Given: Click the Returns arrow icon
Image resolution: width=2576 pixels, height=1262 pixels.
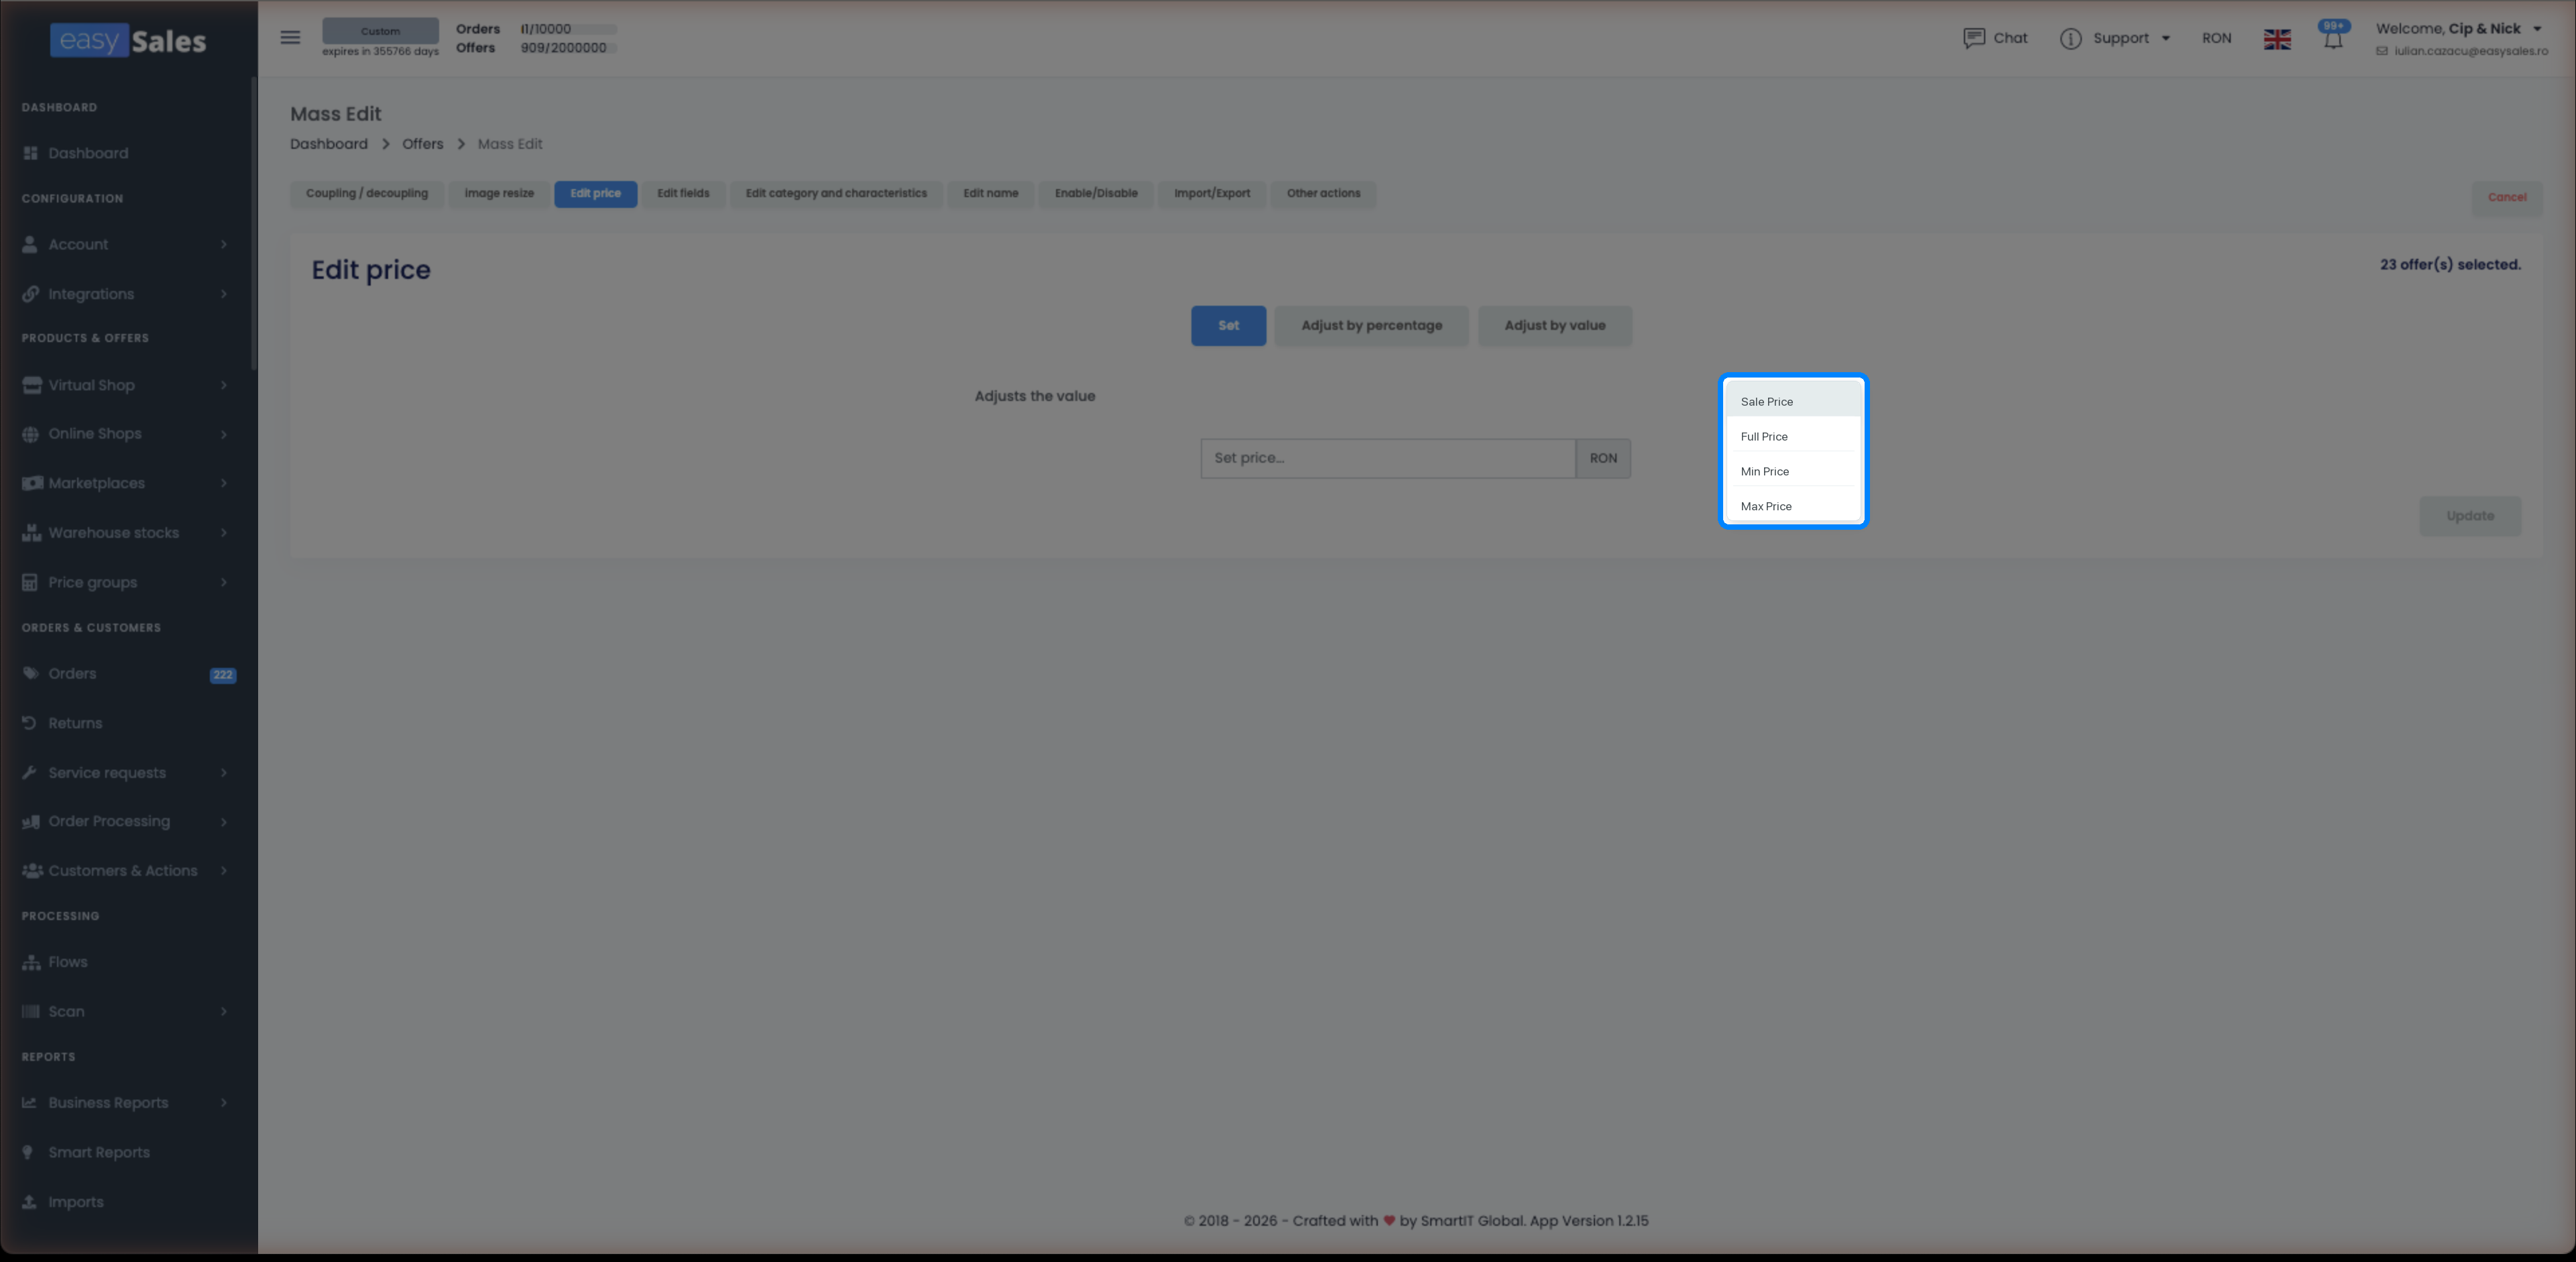Looking at the screenshot, I should (29, 723).
